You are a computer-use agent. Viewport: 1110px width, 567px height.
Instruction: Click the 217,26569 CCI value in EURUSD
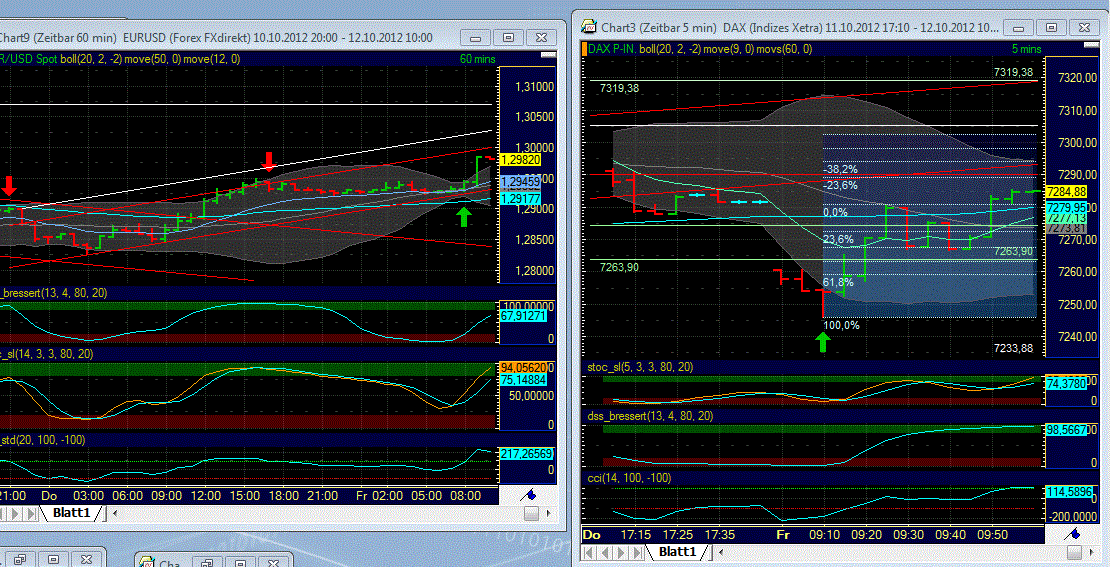coord(526,454)
